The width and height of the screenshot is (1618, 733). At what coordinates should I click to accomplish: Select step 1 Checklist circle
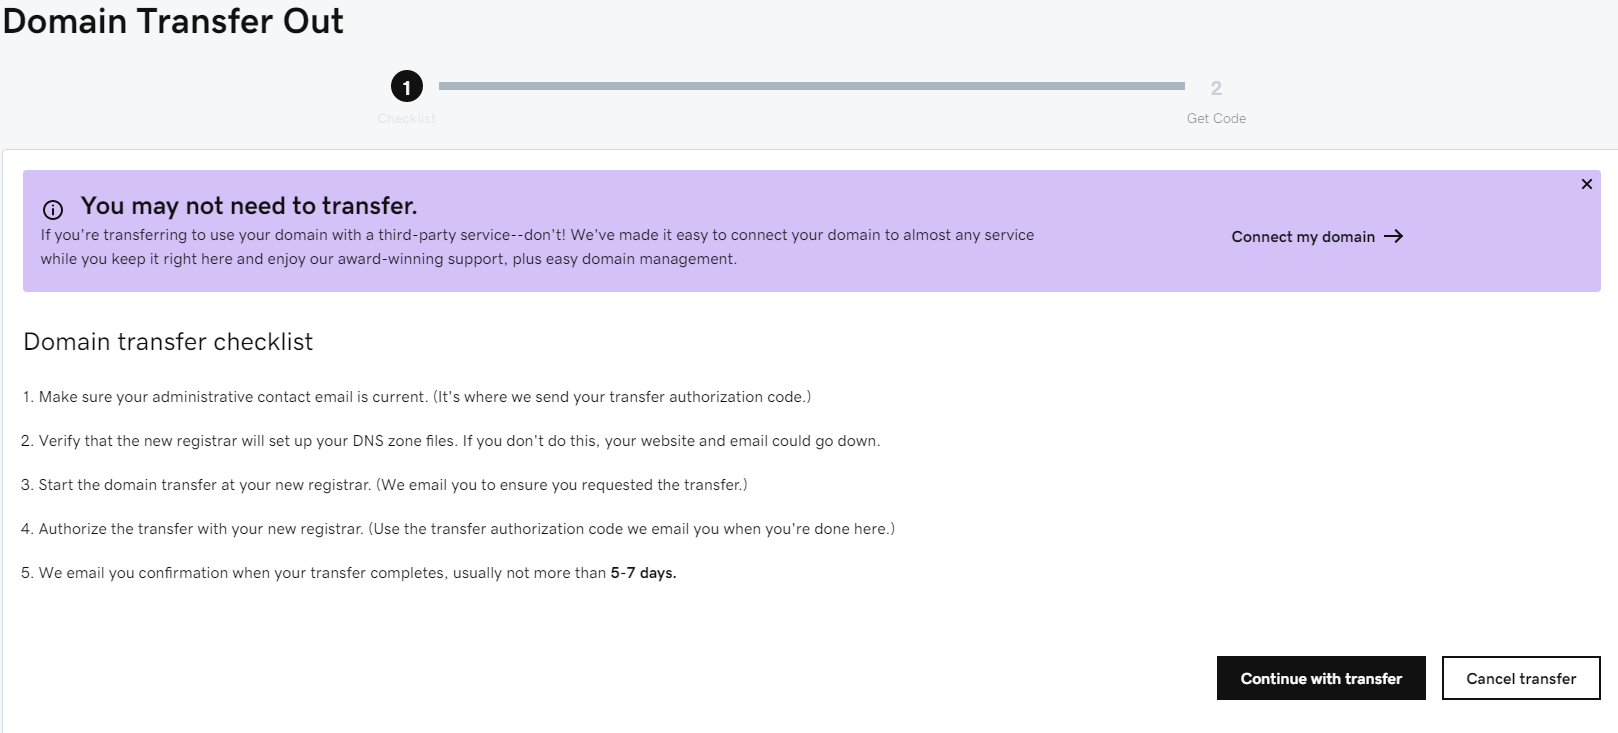[407, 86]
